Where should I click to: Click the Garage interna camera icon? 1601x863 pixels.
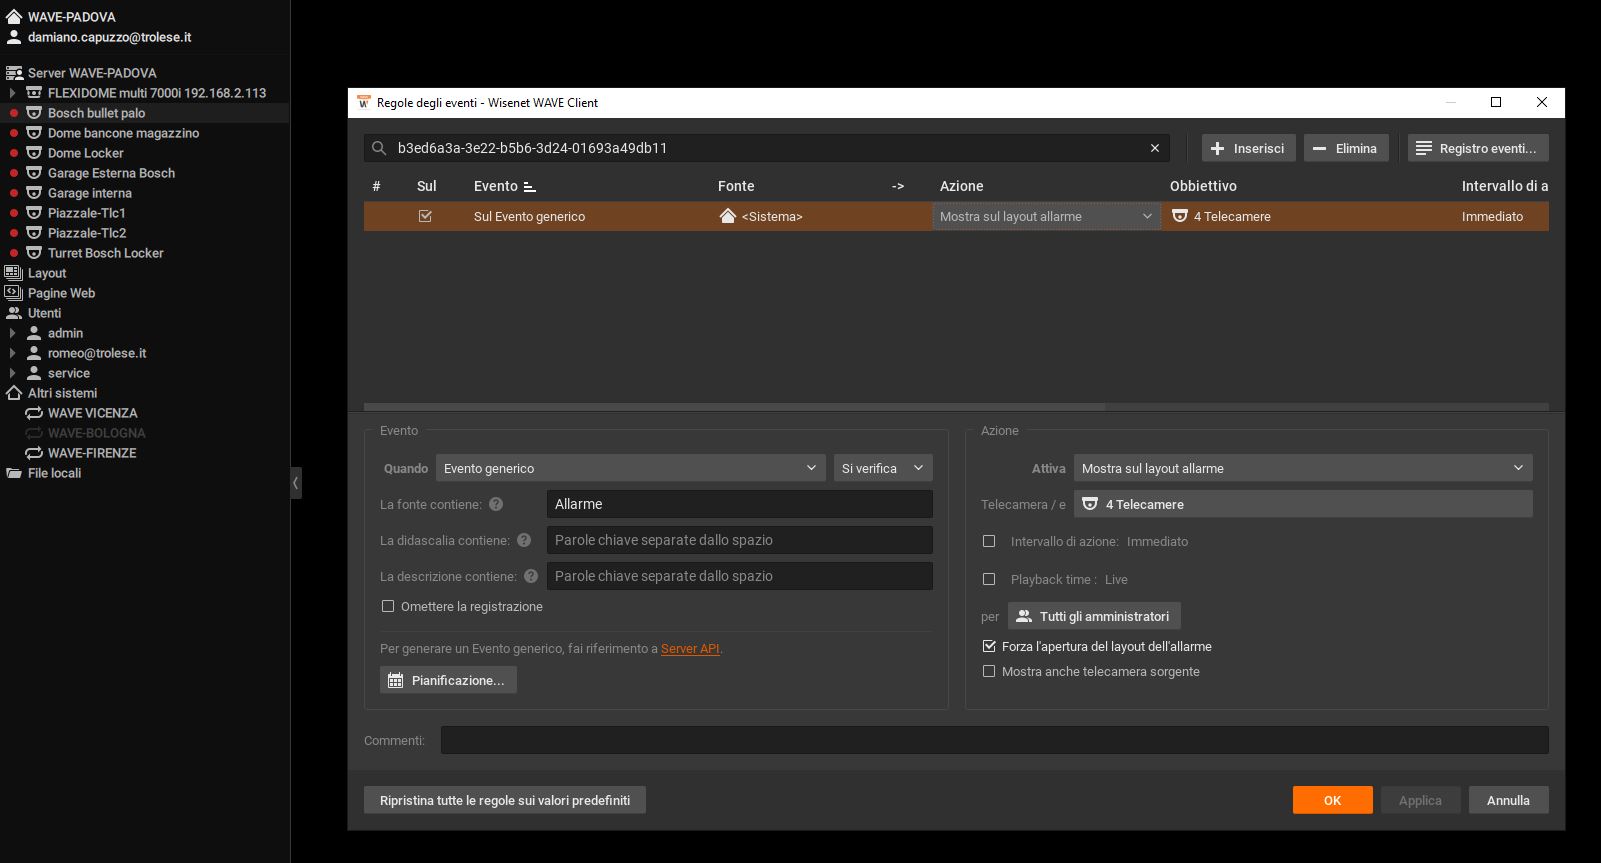click(x=34, y=193)
